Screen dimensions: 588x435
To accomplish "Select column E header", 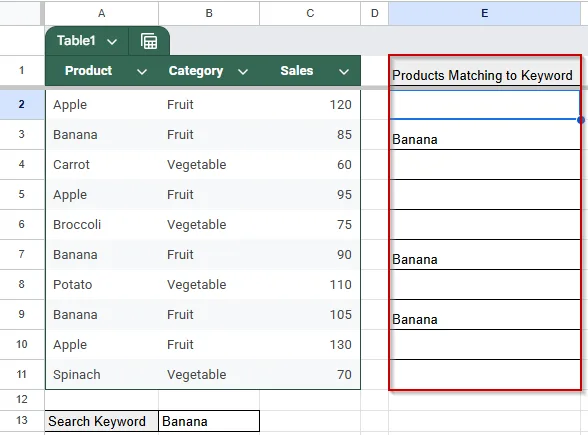I will pyautogui.click(x=484, y=13).
